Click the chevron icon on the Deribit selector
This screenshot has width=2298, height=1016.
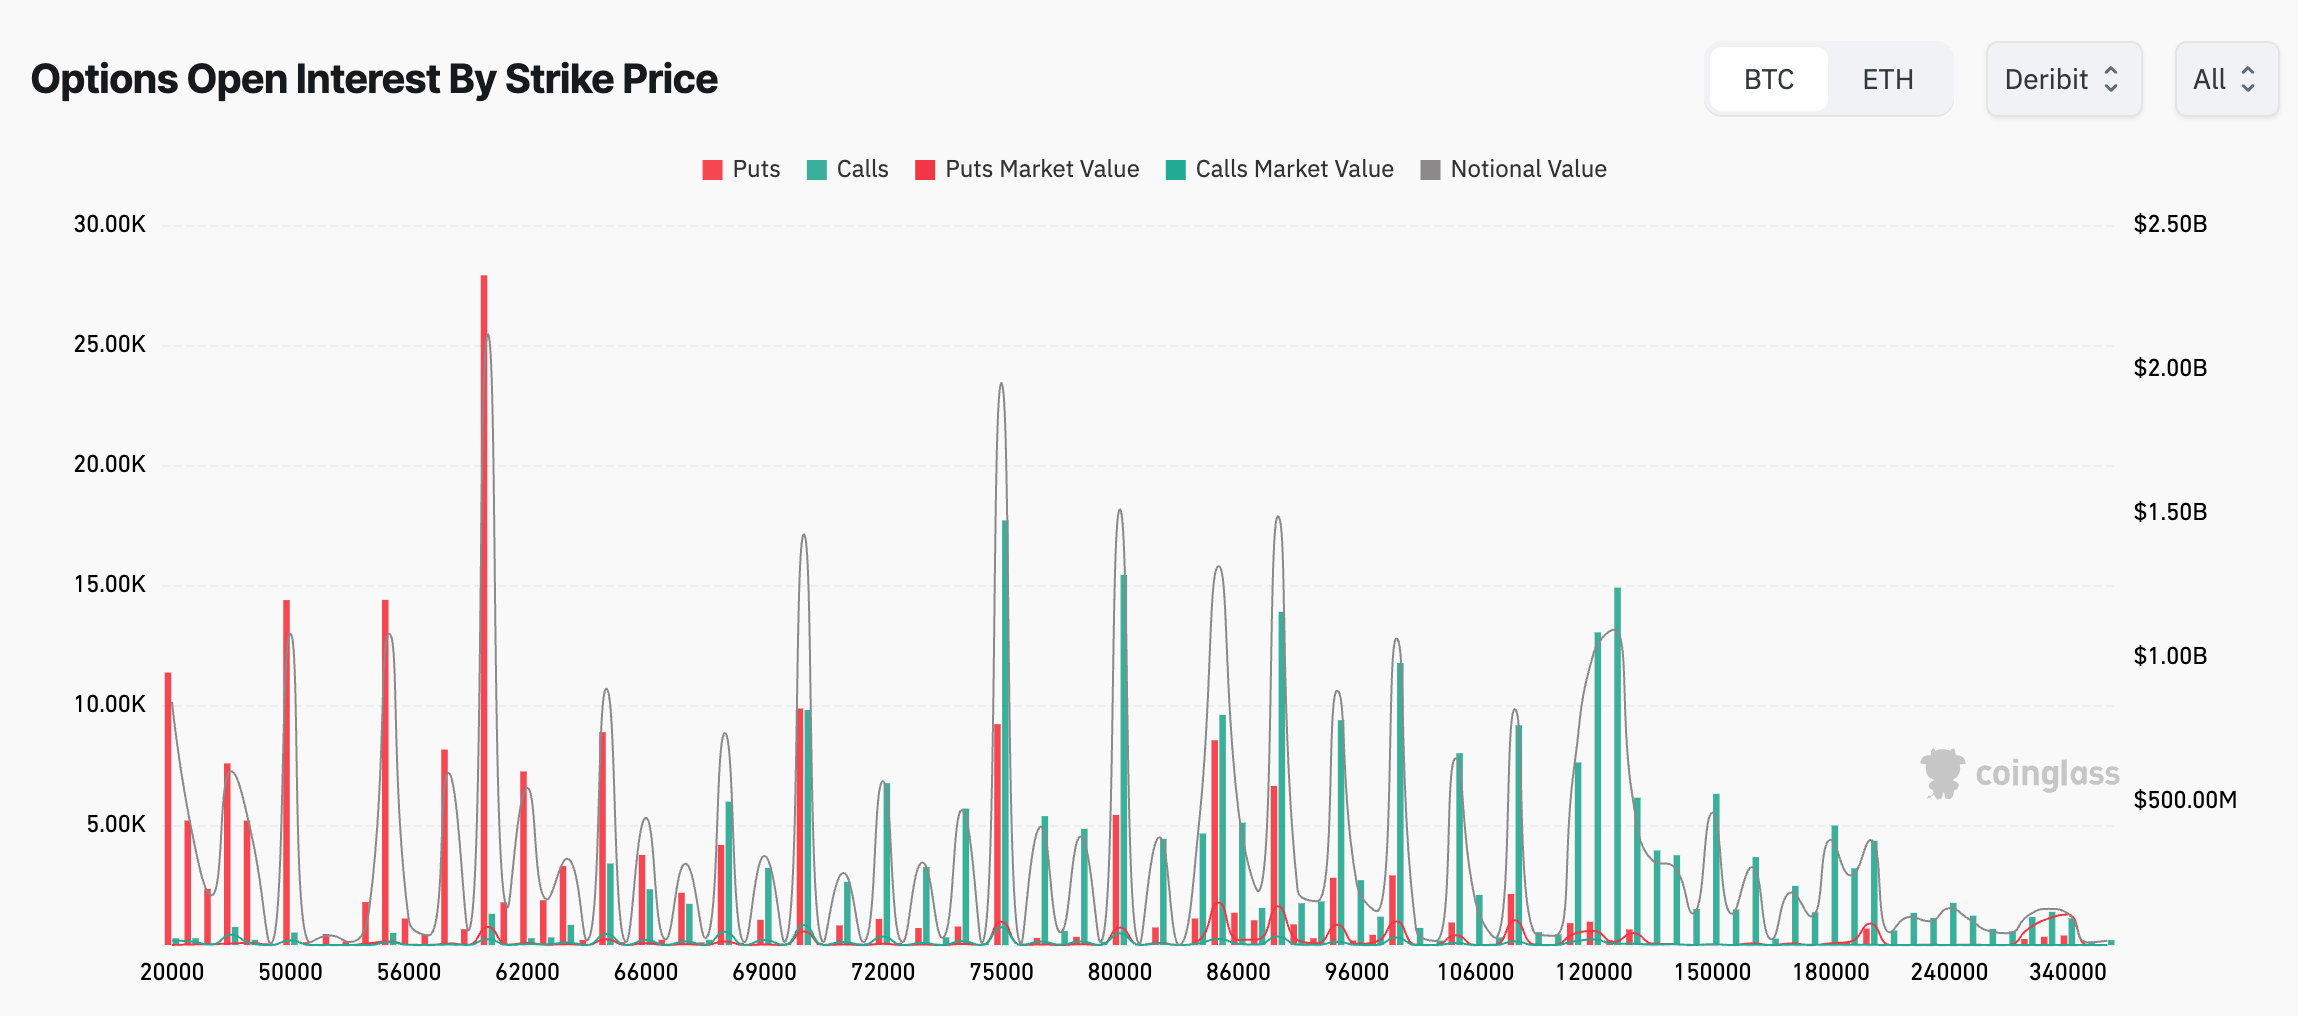[2113, 79]
